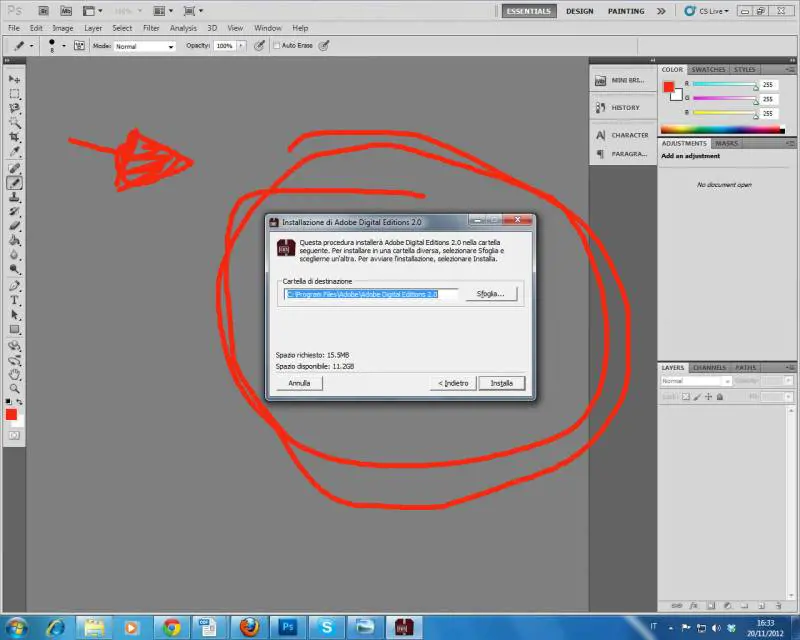
Task: Select the Horizontal Type tool
Action: [14, 300]
